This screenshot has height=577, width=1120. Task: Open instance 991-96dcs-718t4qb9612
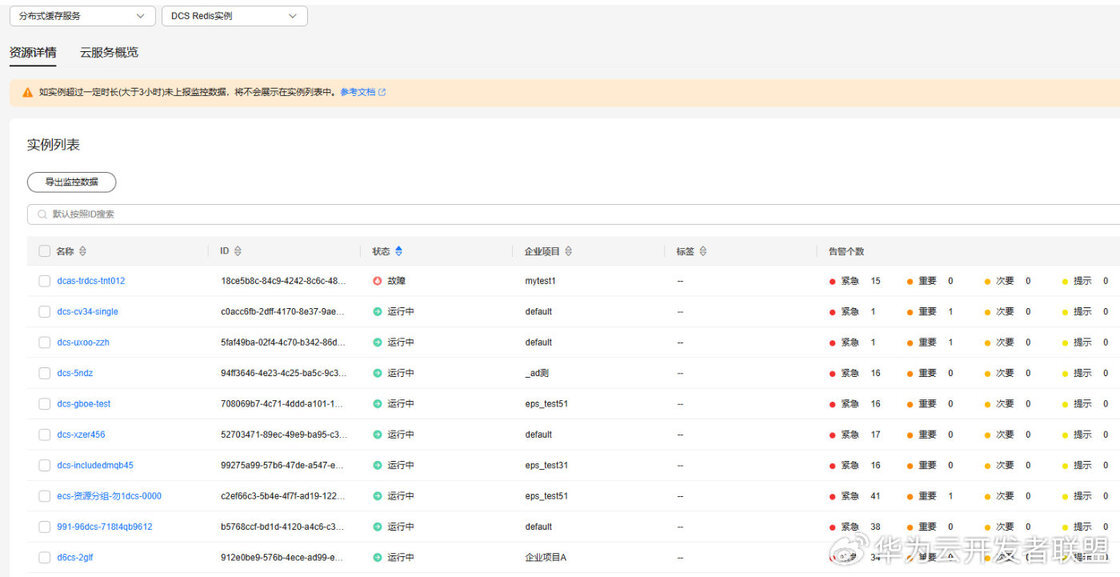[x=104, y=527]
